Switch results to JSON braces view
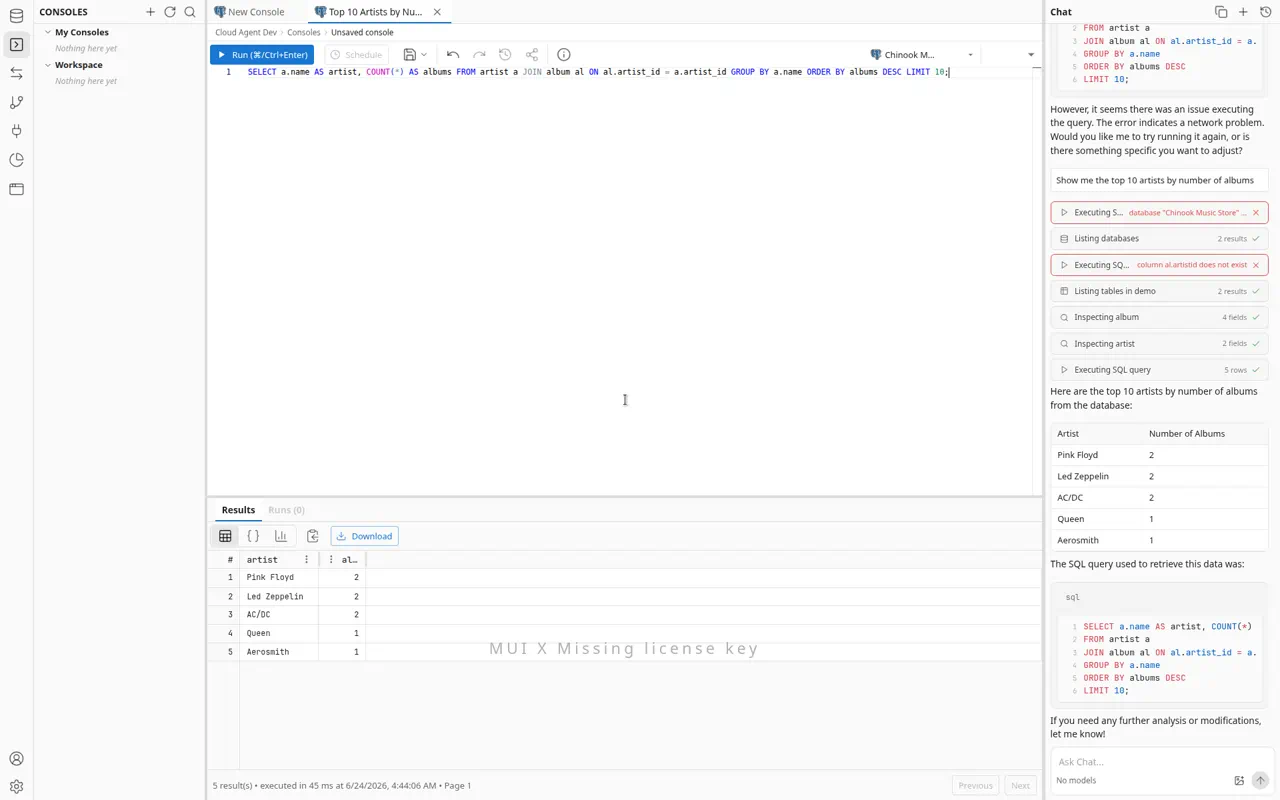 pyautogui.click(x=253, y=536)
